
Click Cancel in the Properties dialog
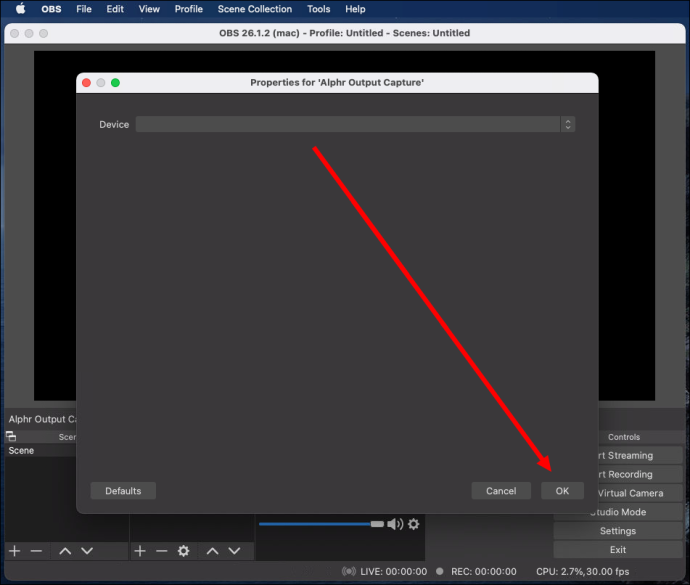click(x=501, y=491)
